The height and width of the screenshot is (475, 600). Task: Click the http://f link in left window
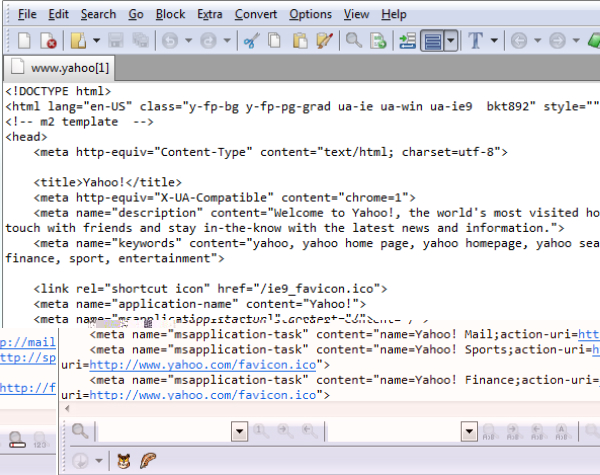(x=28, y=388)
